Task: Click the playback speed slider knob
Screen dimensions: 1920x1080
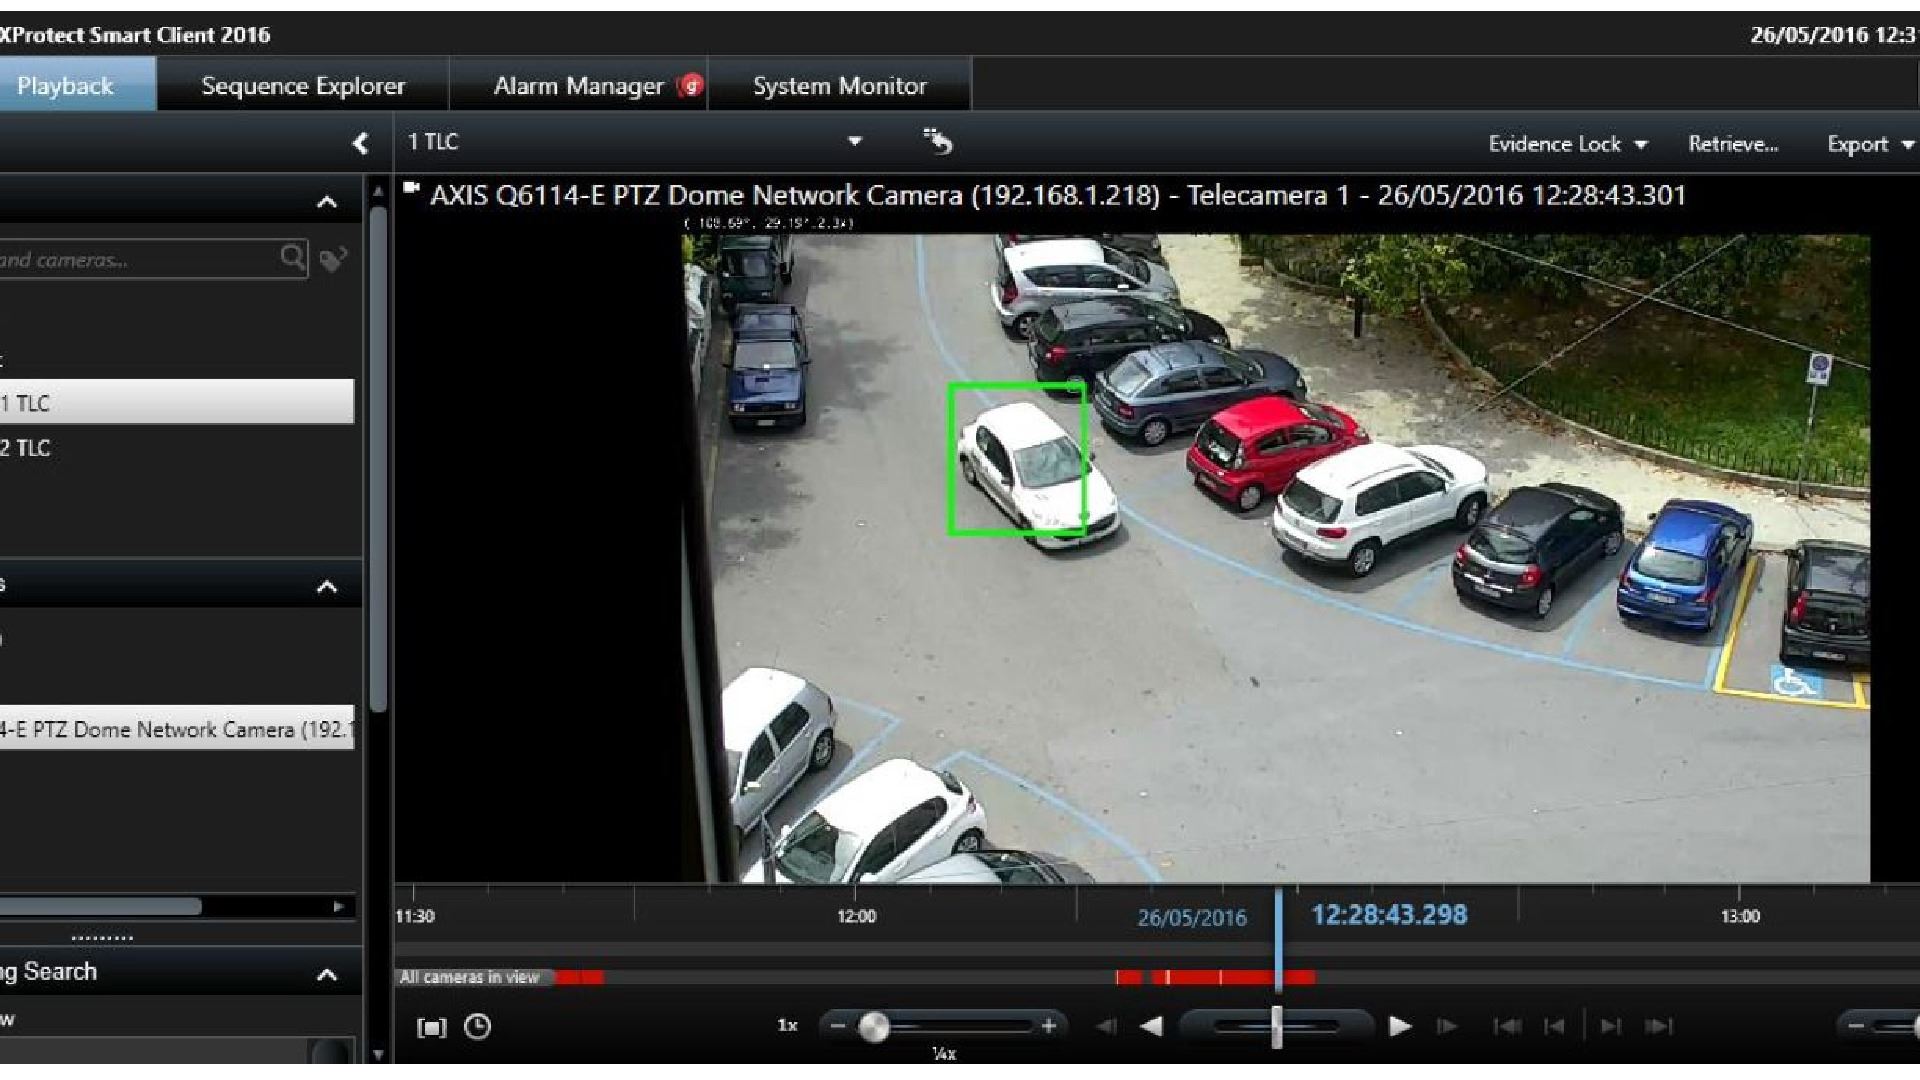Action: pos(874,1027)
